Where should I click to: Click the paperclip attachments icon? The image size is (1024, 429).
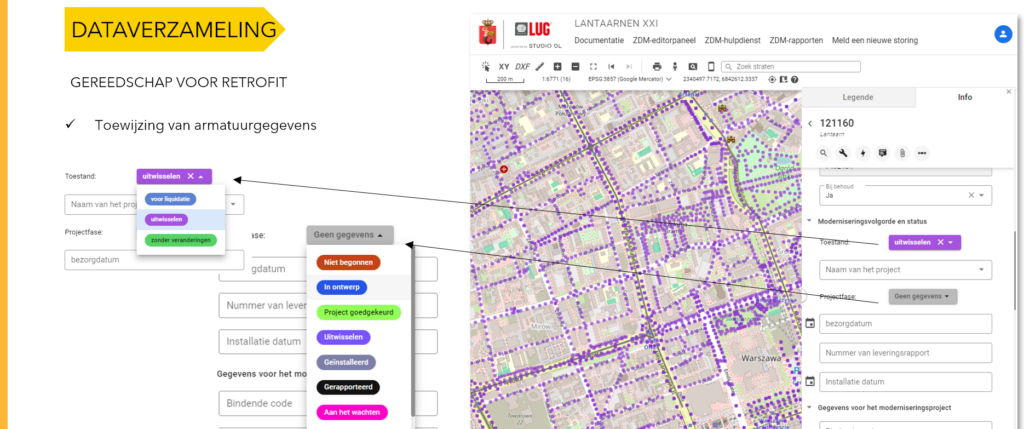coord(902,153)
